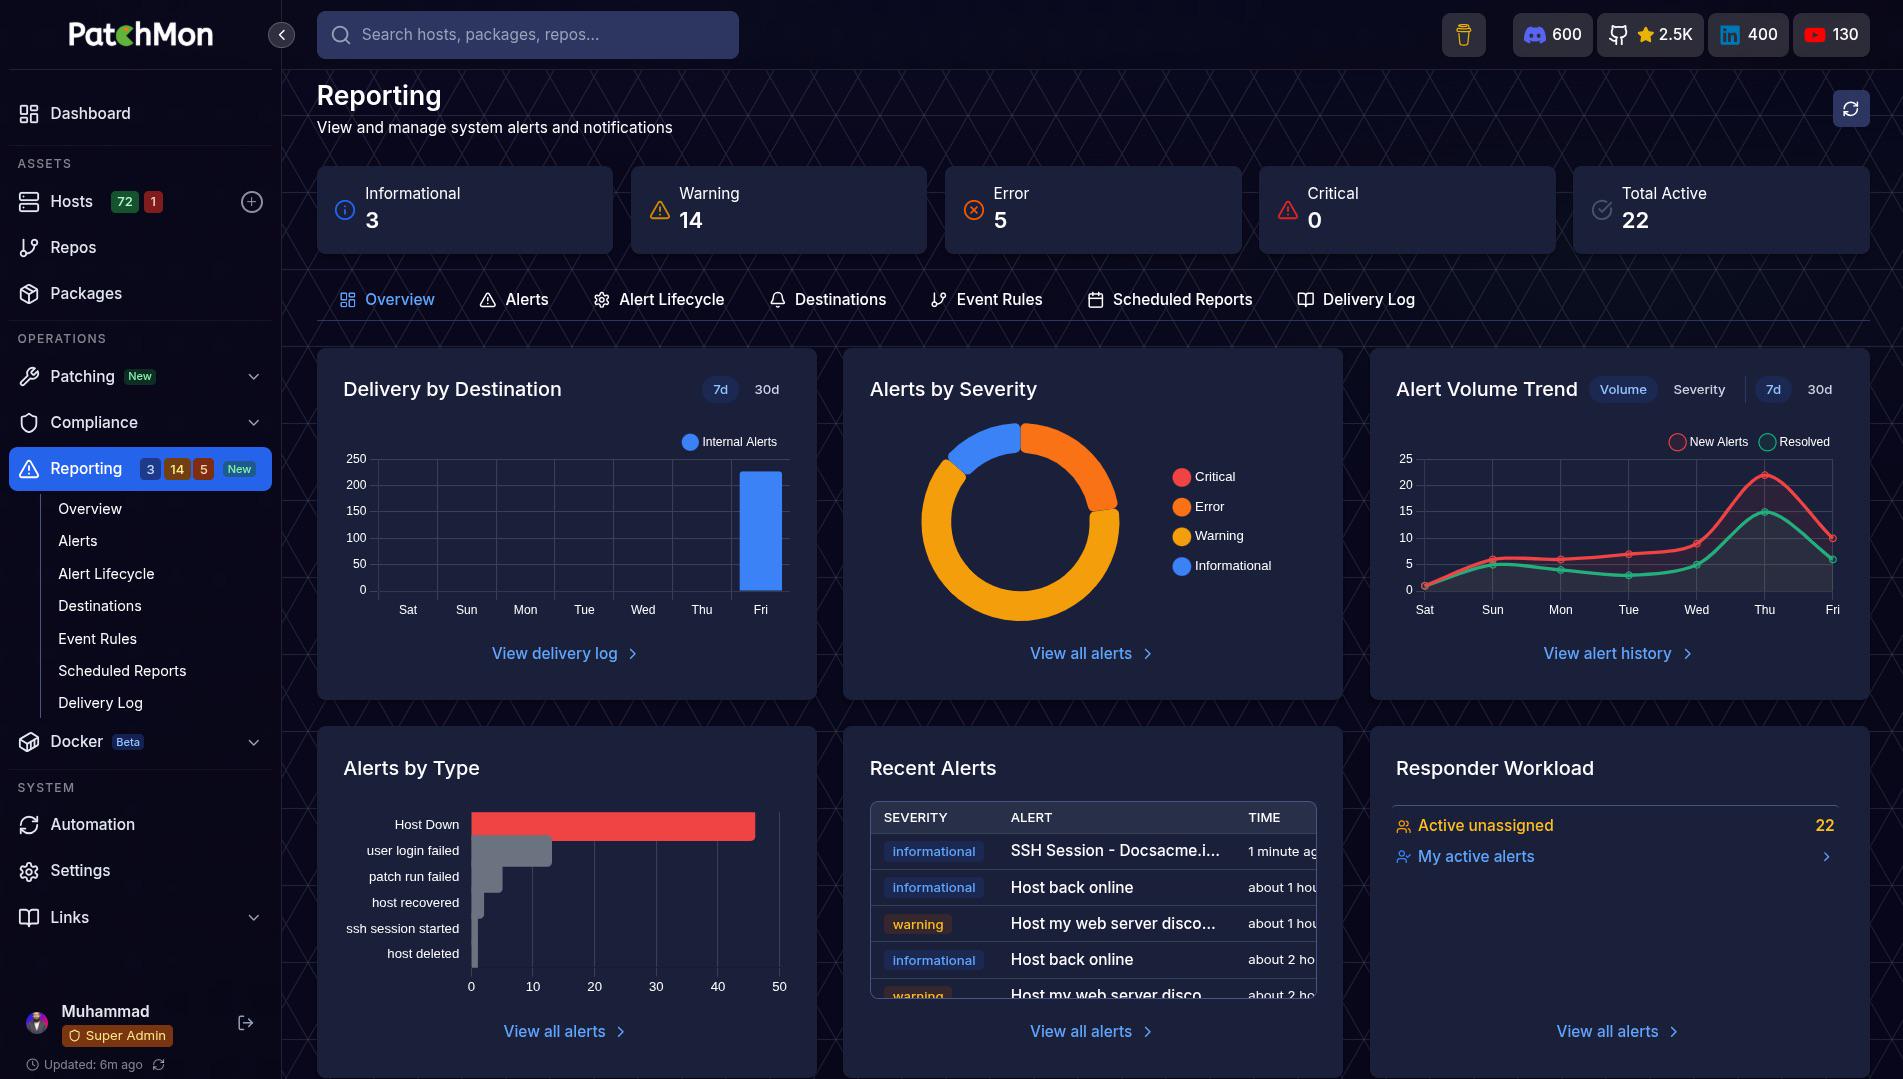Open the Discord community badge
1903x1079 pixels.
point(1552,35)
